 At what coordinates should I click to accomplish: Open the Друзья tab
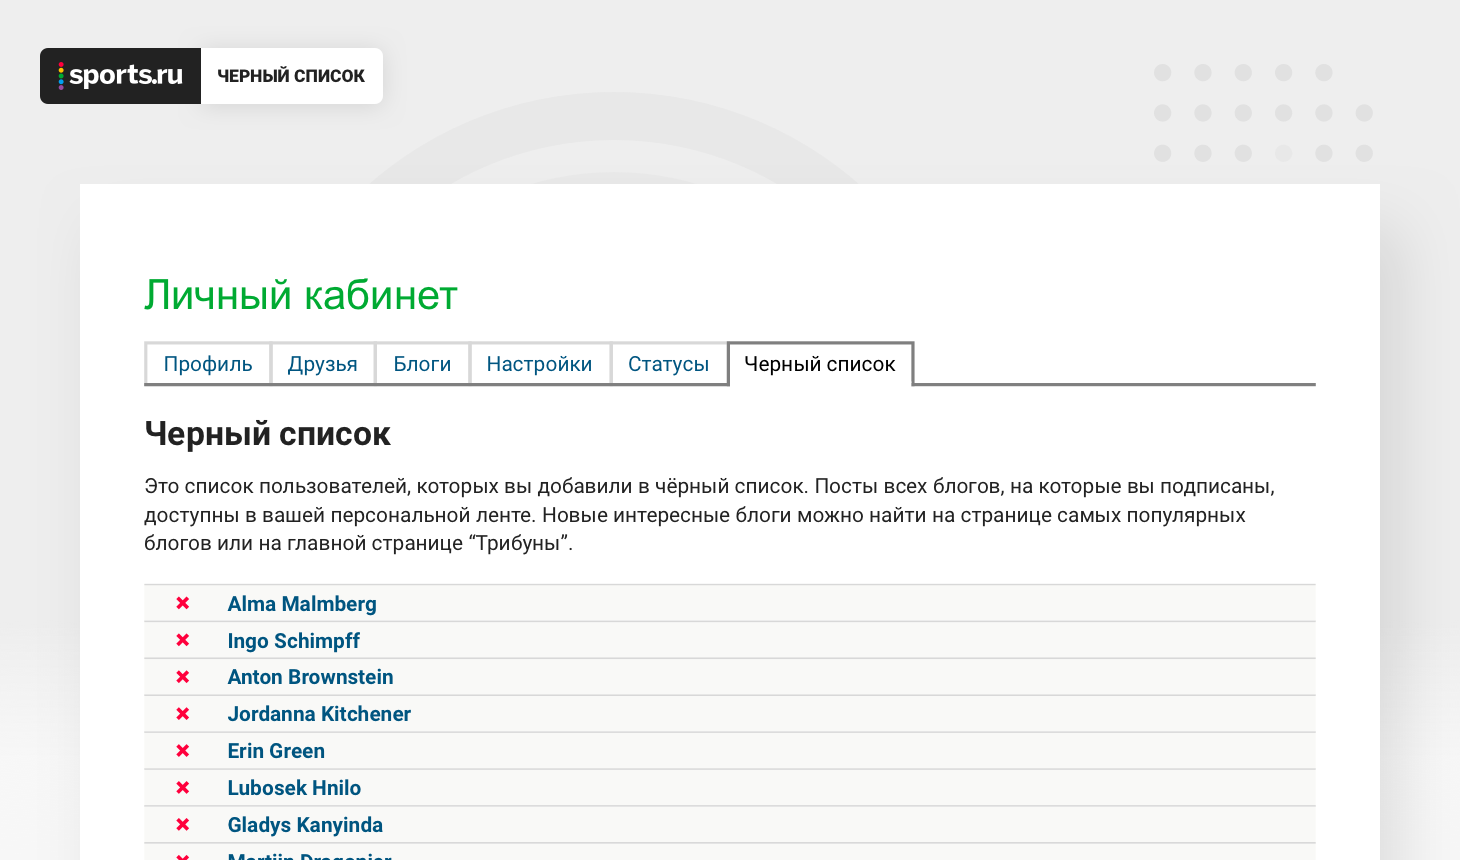[x=322, y=364]
